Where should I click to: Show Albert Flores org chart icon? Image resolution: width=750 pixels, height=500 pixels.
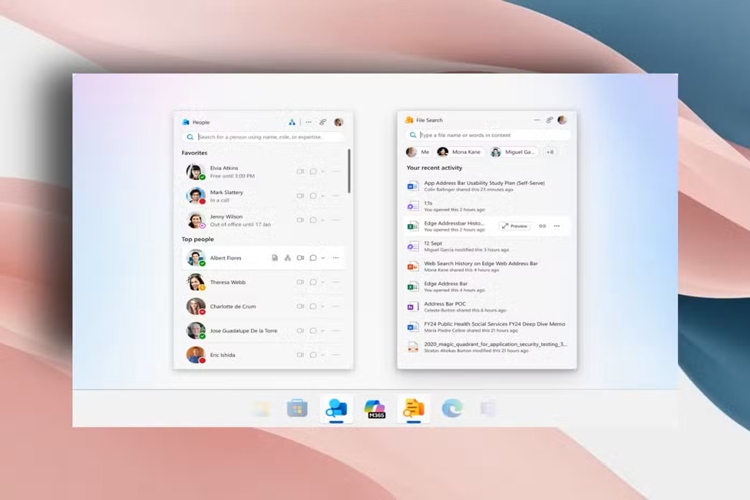click(287, 258)
